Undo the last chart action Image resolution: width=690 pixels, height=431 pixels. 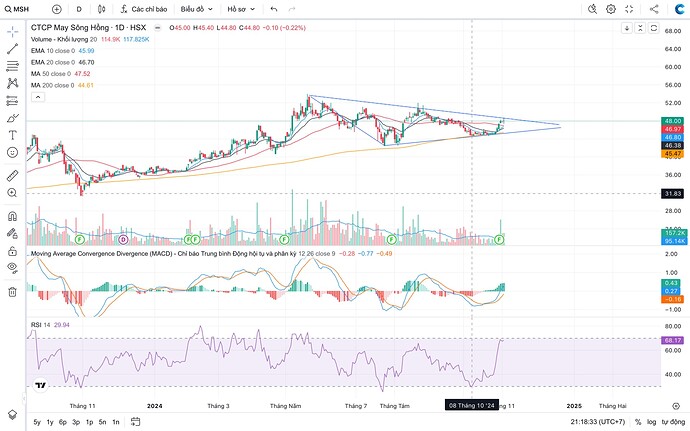coord(274,9)
